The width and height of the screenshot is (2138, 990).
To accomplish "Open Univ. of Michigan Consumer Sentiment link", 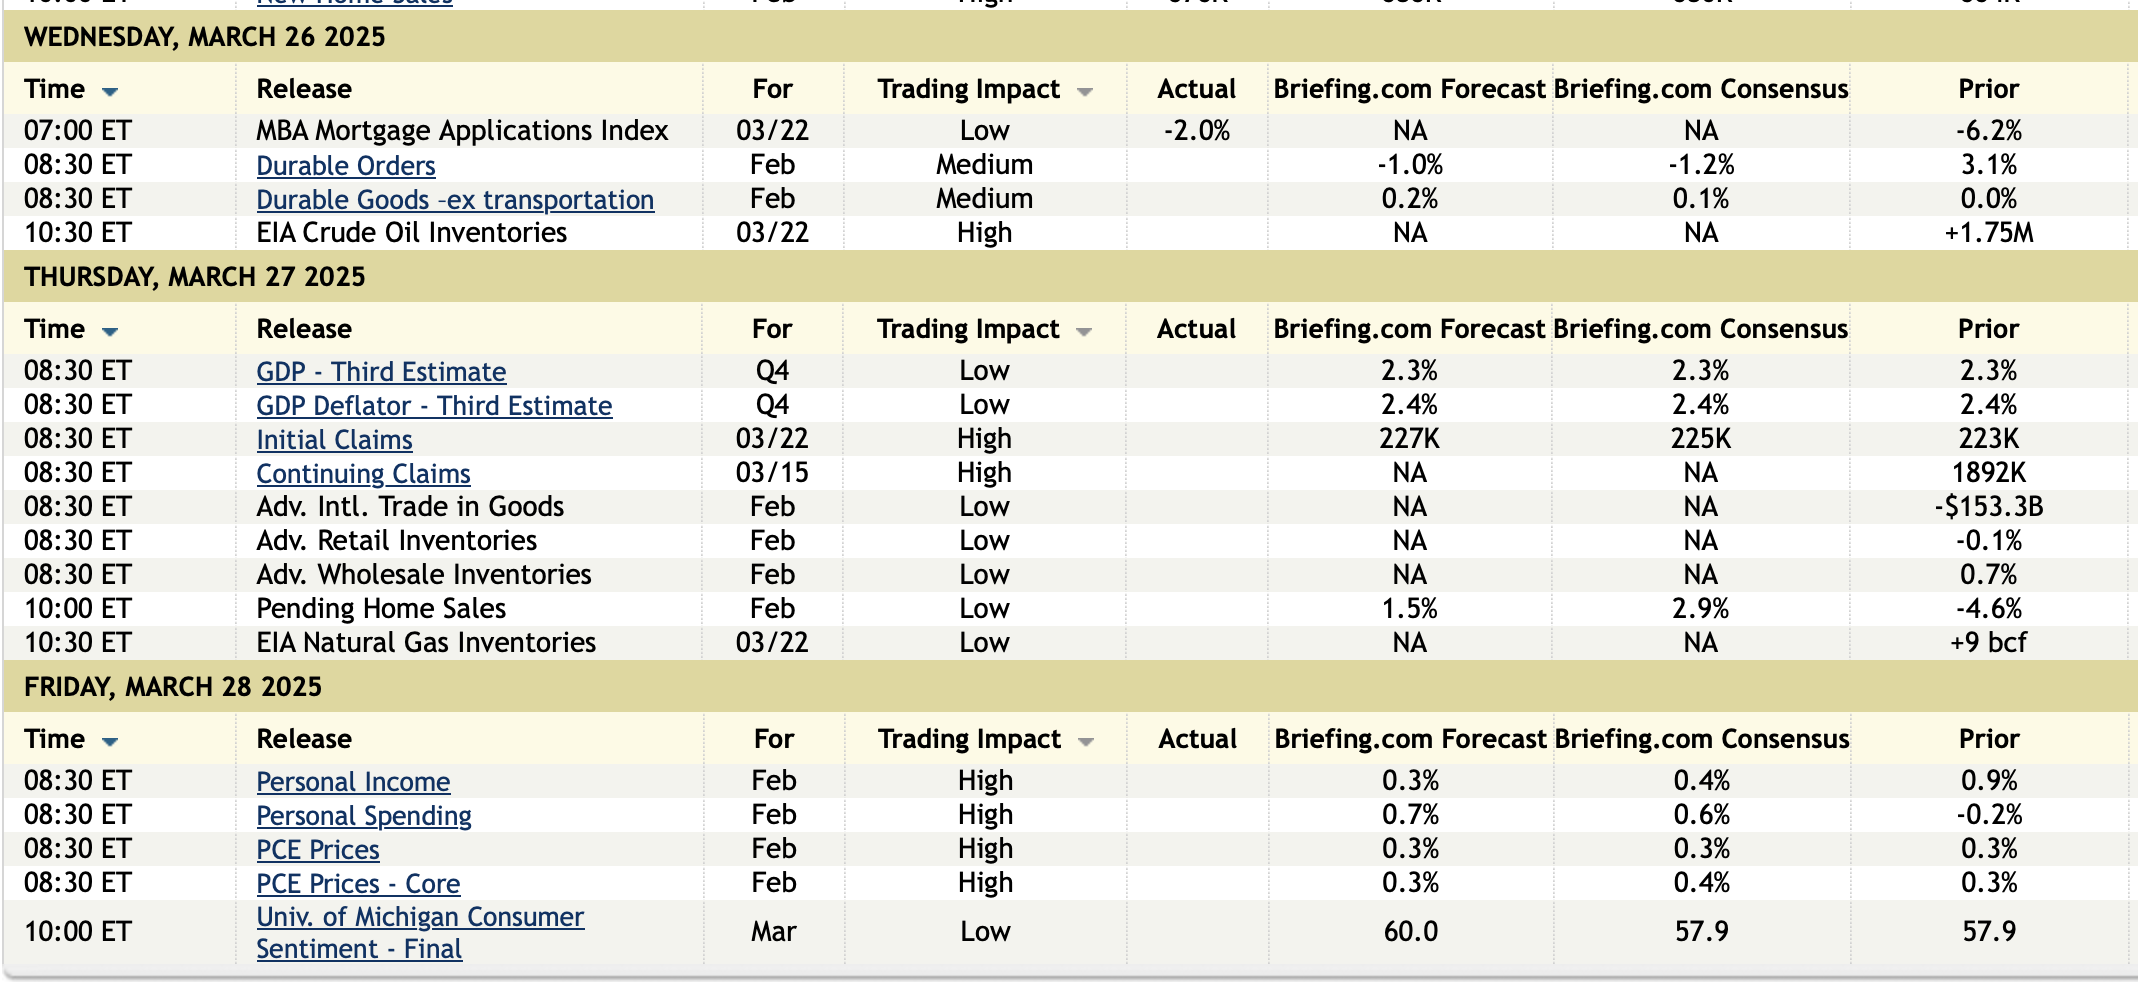I will (x=420, y=917).
